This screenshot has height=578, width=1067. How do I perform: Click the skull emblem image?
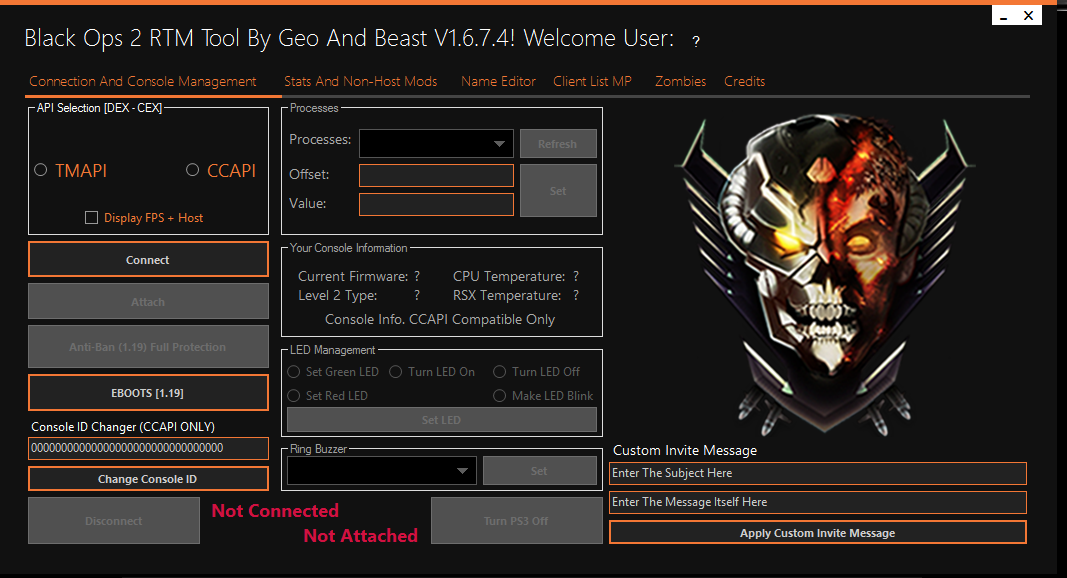(x=825, y=276)
